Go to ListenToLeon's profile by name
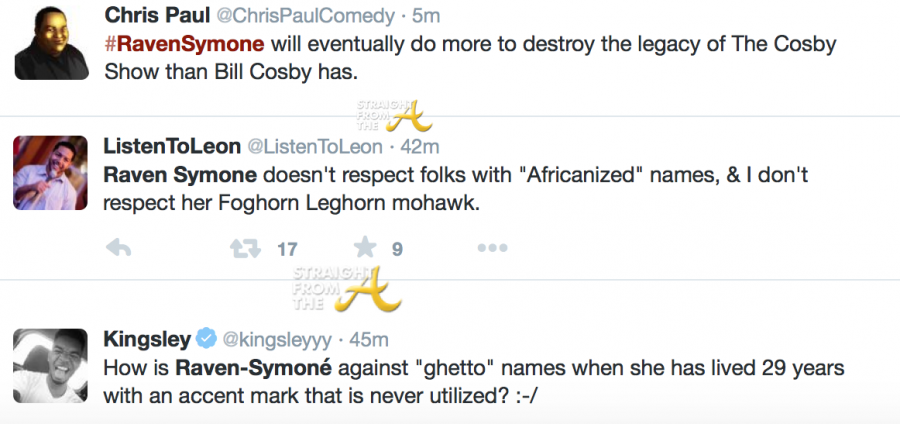The image size is (900, 424). pos(172,146)
